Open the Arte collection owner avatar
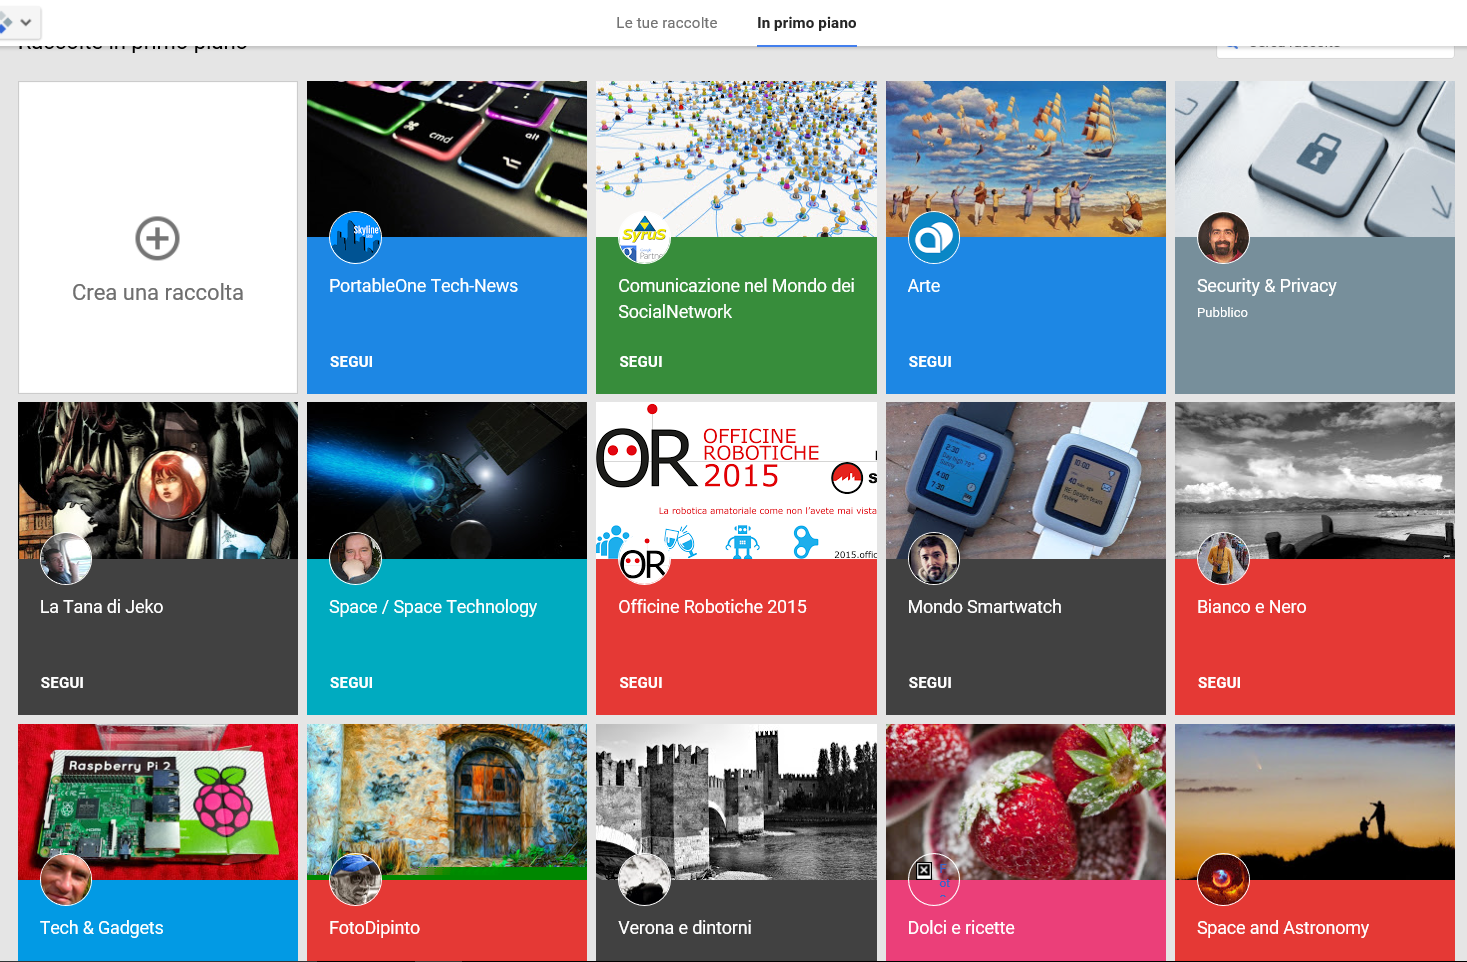This screenshot has height=962, width=1467. [934, 238]
